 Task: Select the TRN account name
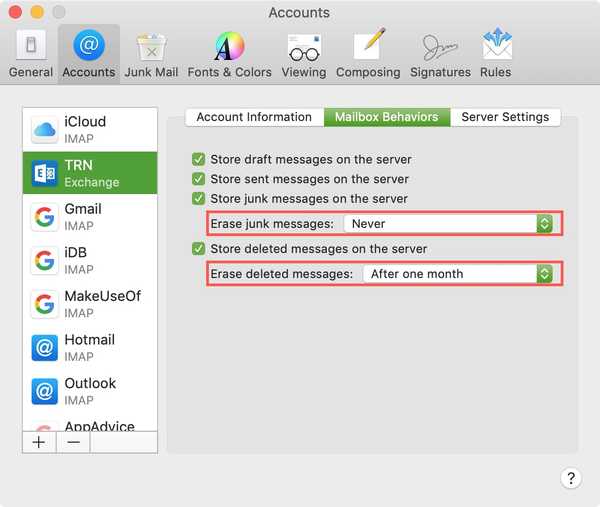click(x=78, y=165)
